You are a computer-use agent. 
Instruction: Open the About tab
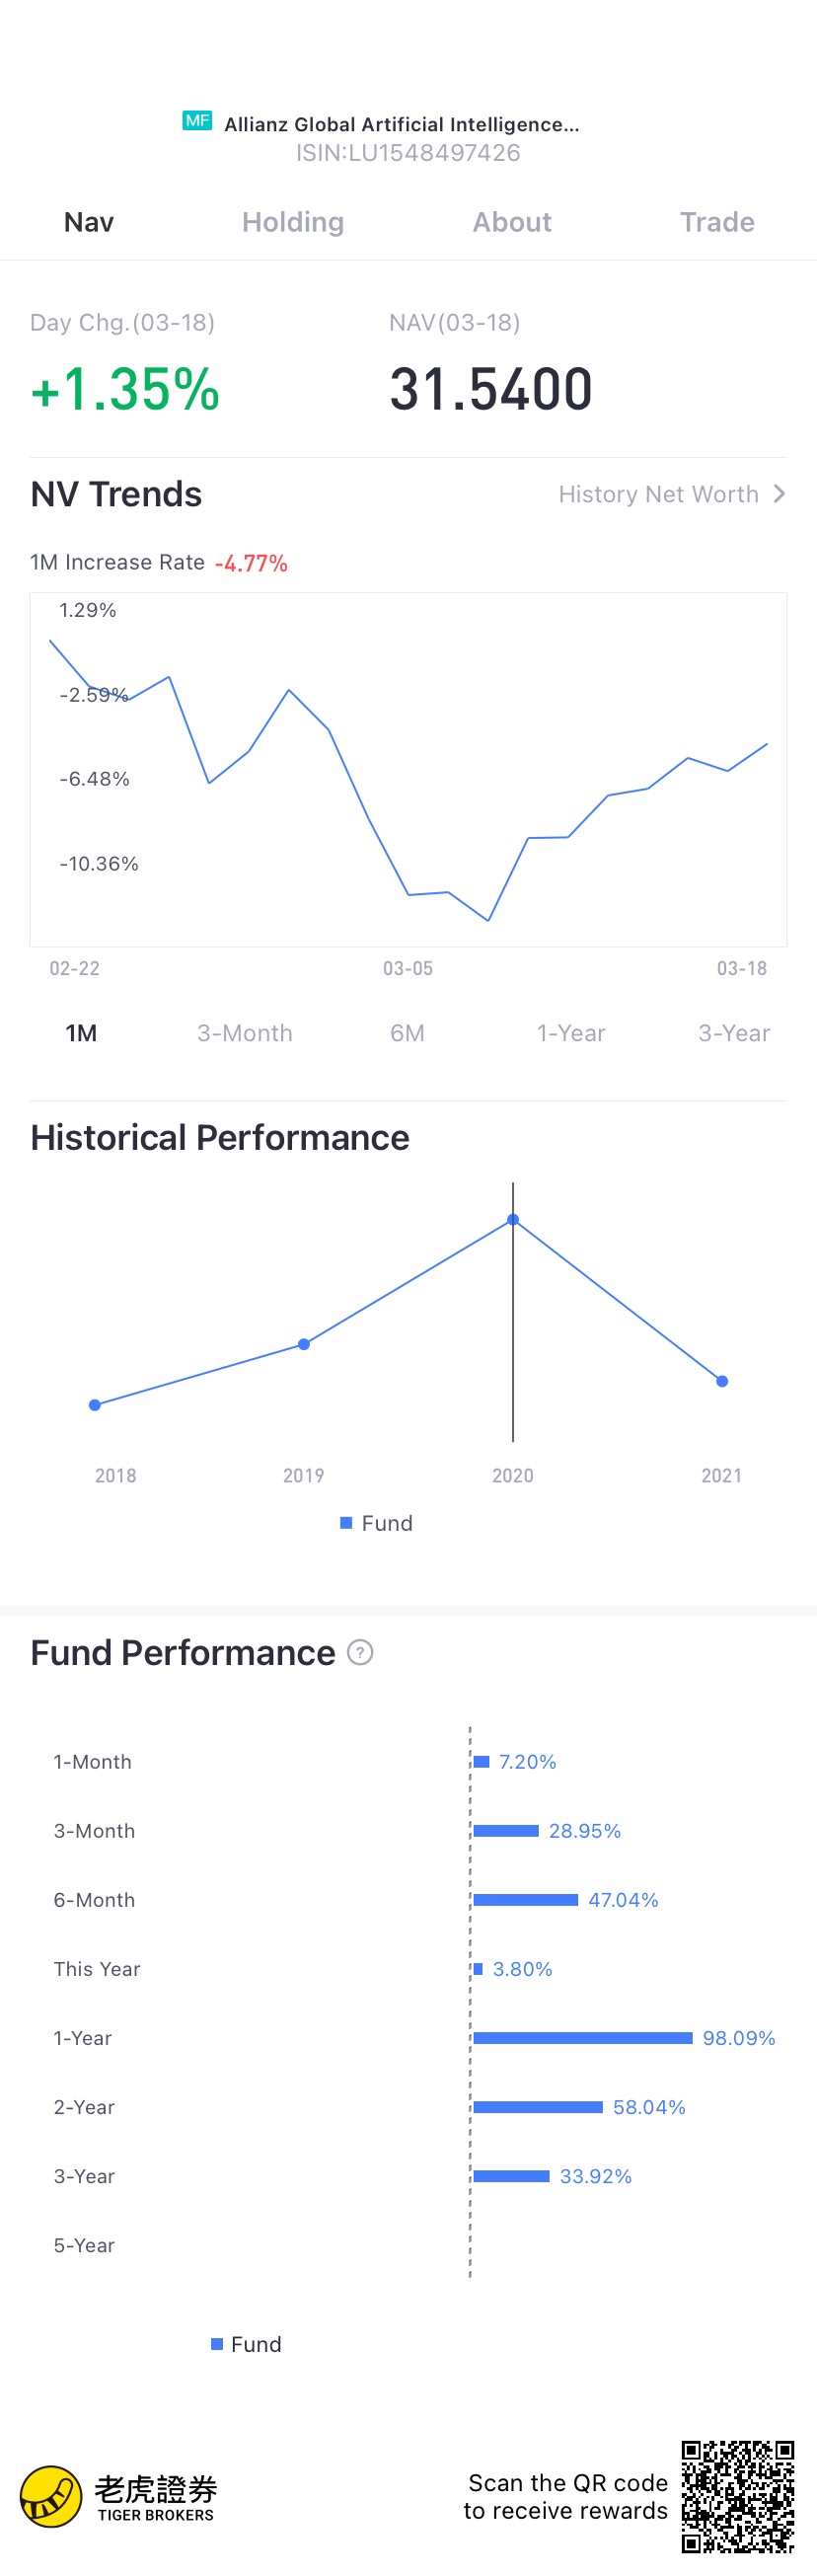tap(512, 222)
